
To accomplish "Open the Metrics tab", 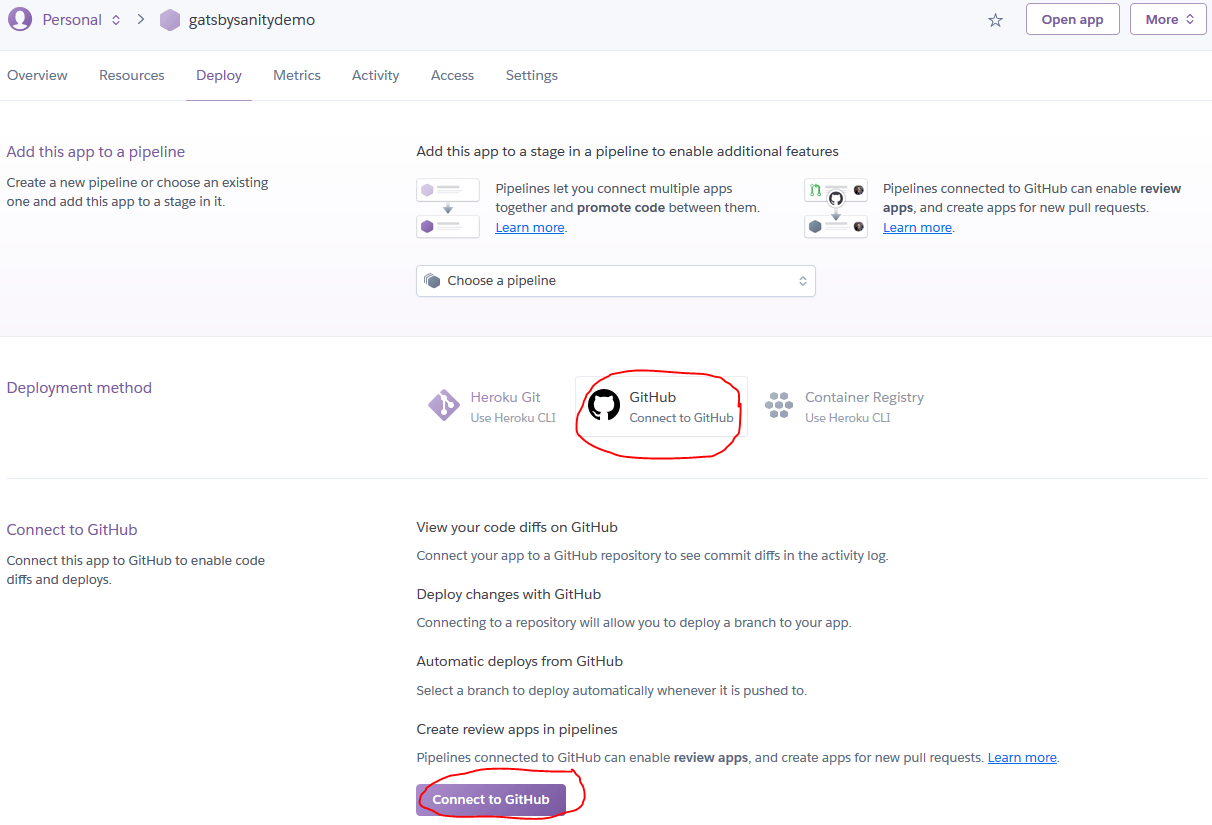I will pos(297,75).
